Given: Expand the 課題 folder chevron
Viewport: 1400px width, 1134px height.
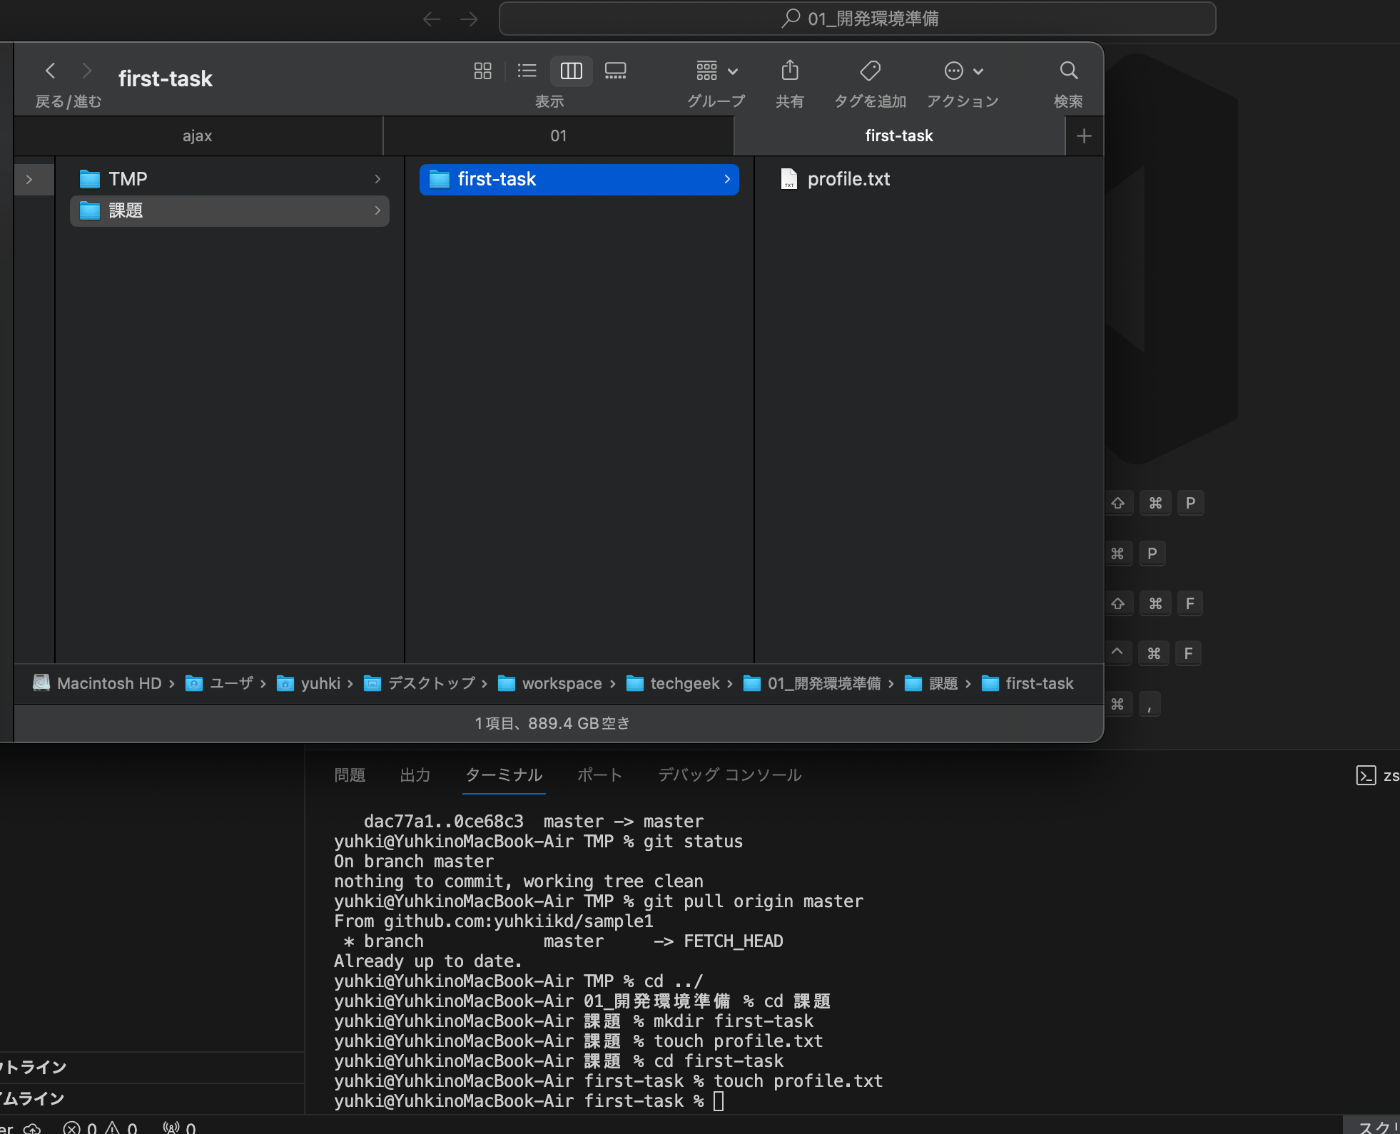Looking at the screenshot, I should point(377,210).
